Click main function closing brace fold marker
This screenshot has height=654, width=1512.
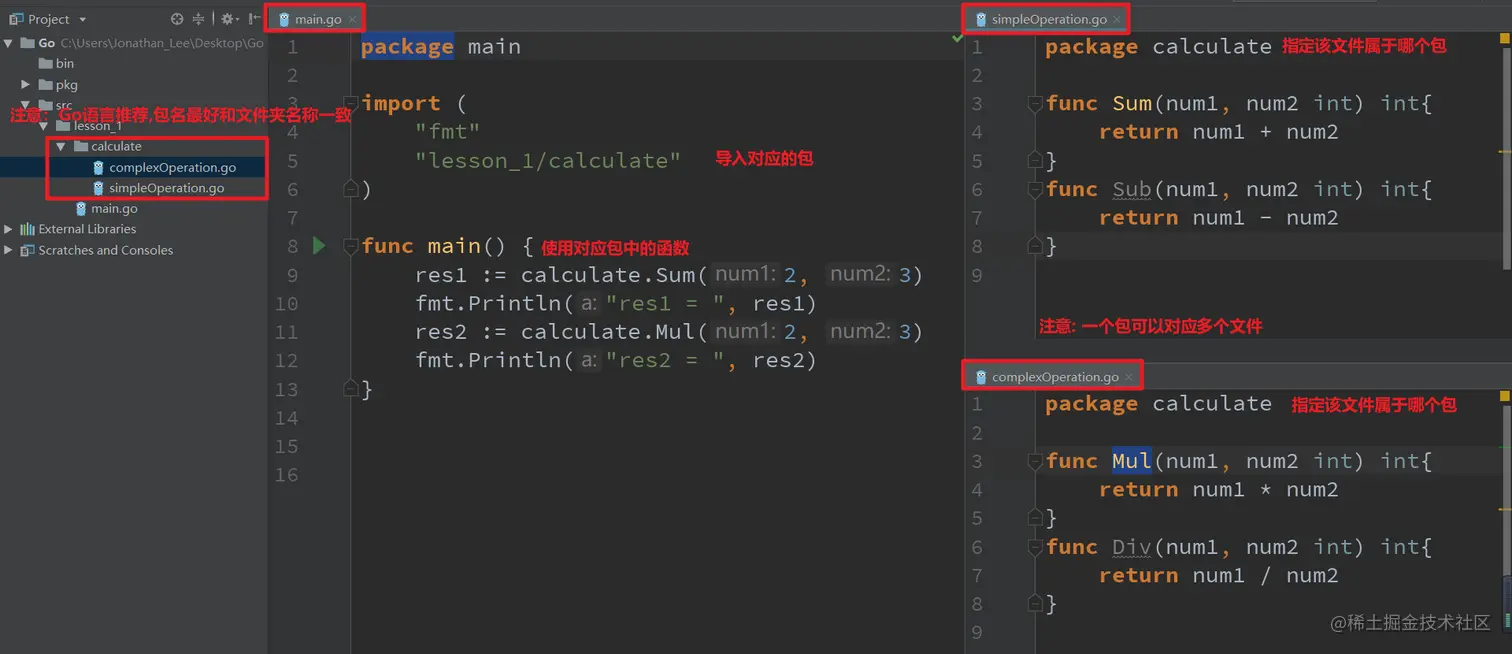tap(351, 388)
